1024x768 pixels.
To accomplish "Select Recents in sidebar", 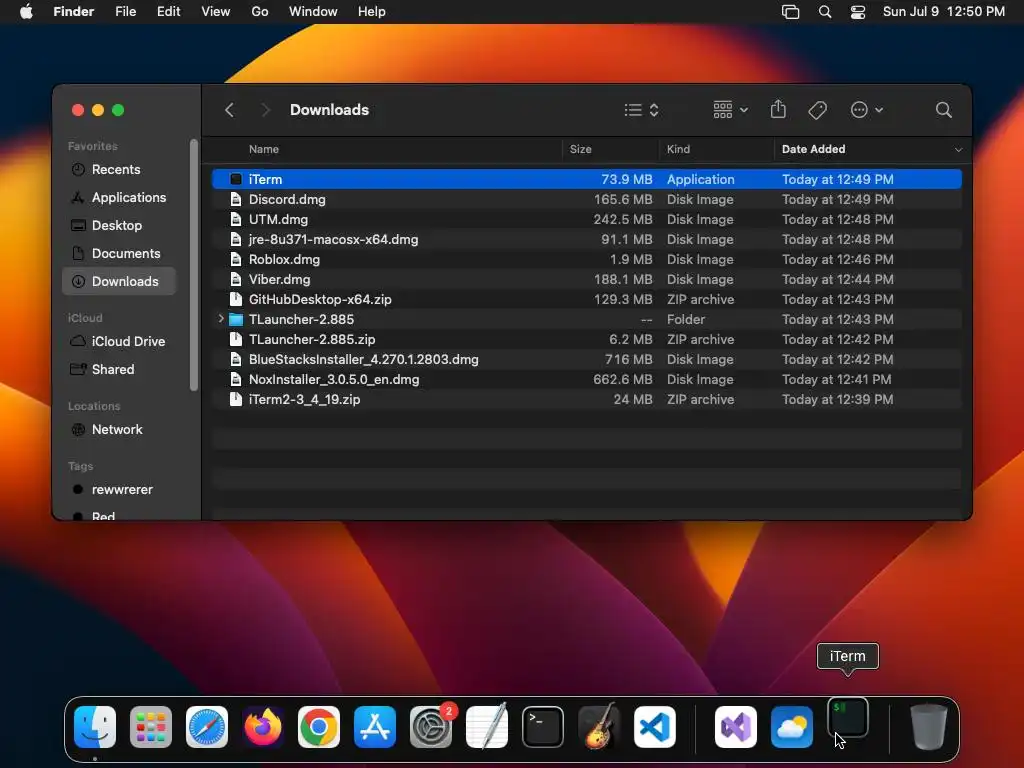I will click(x=119, y=169).
